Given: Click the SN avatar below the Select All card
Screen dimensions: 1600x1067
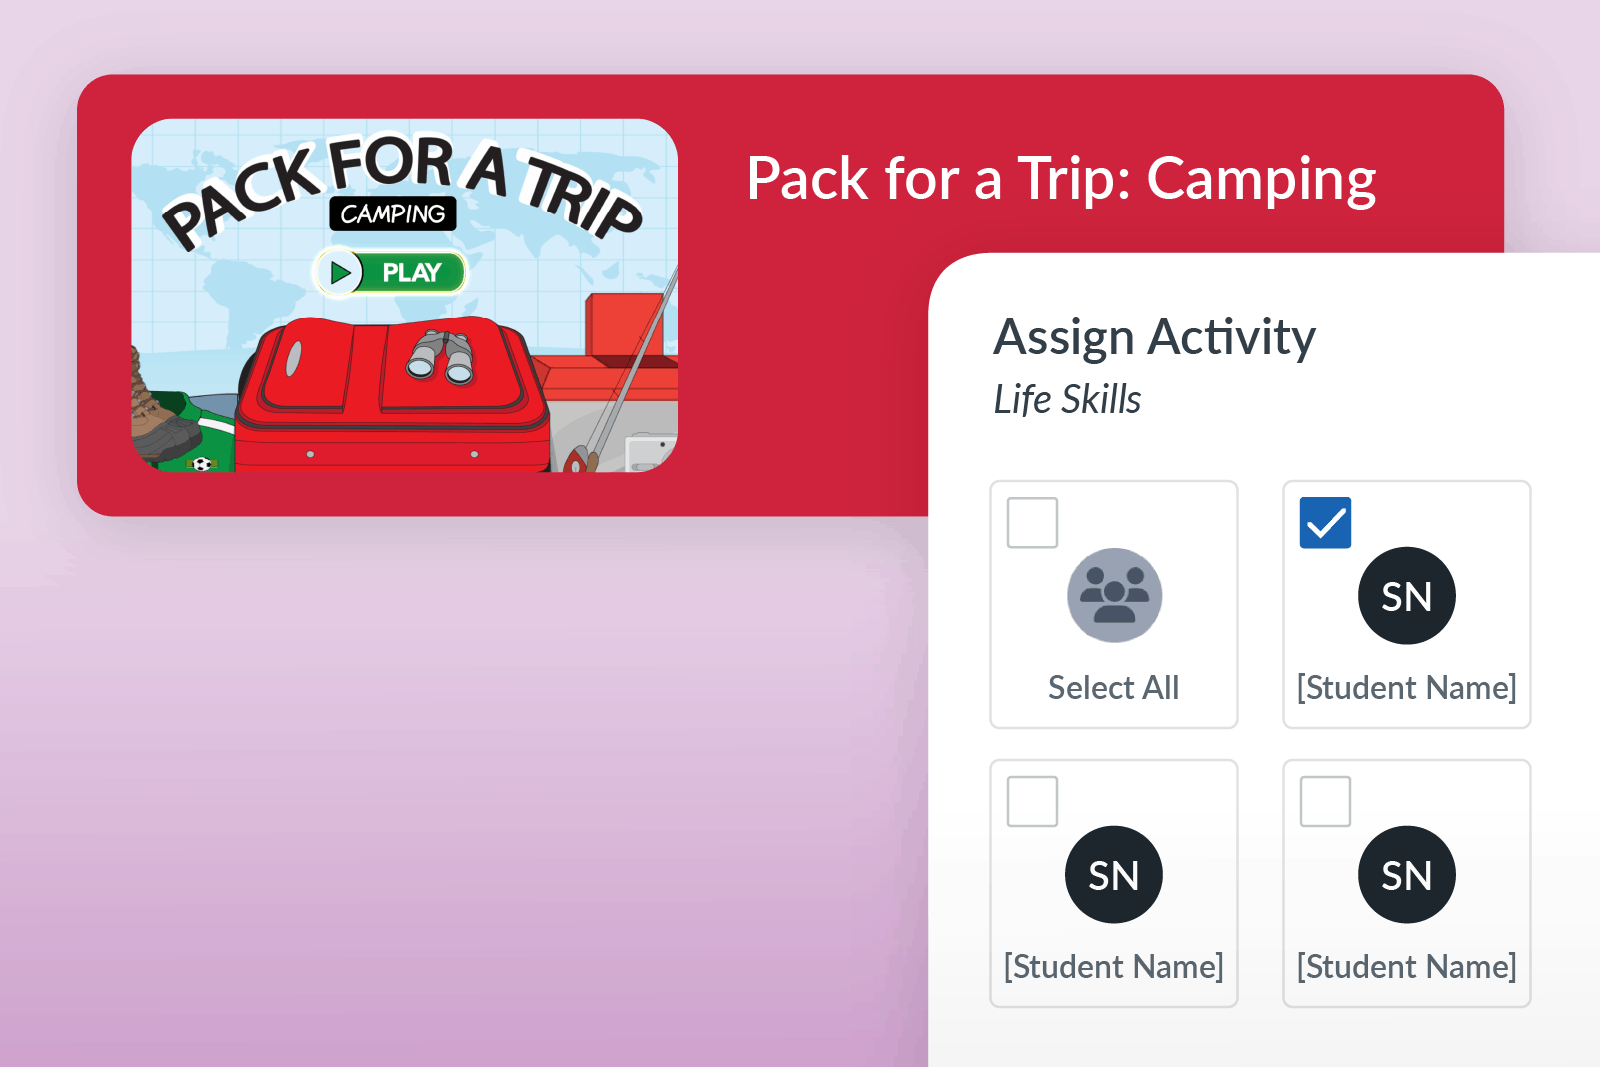Looking at the screenshot, I should (x=1113, y=875).
